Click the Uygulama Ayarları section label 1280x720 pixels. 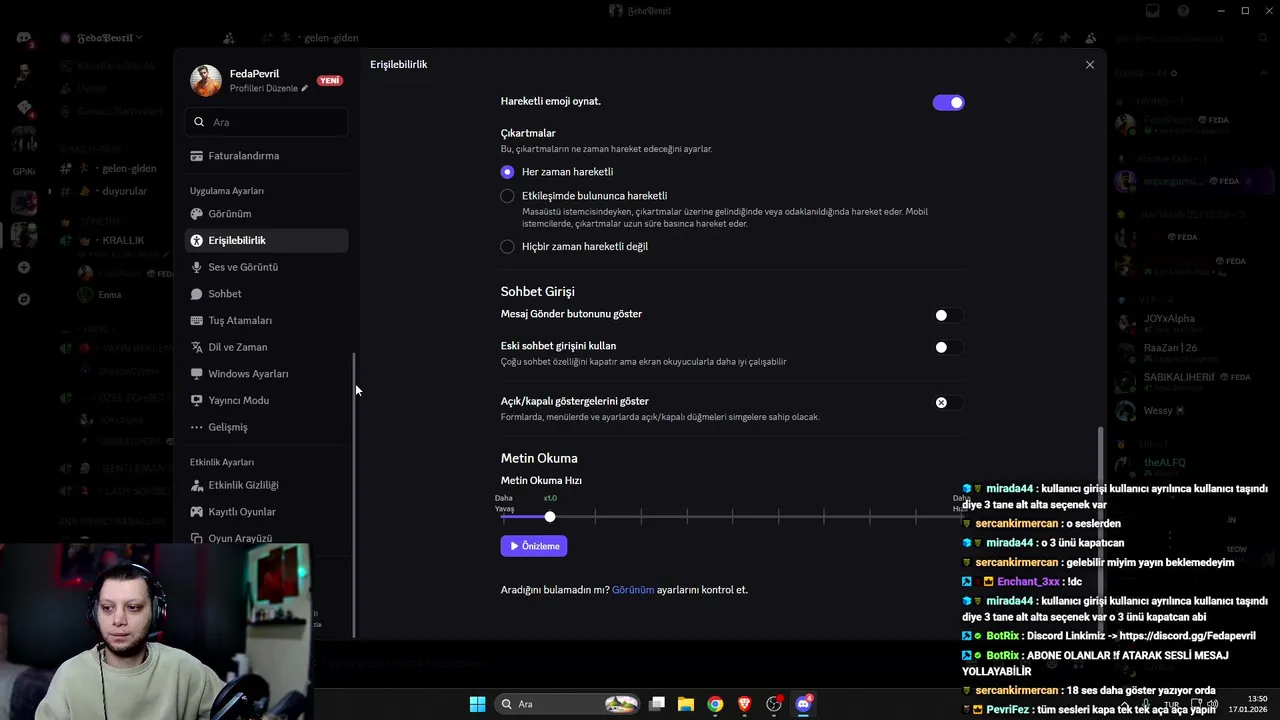point(227,191)
